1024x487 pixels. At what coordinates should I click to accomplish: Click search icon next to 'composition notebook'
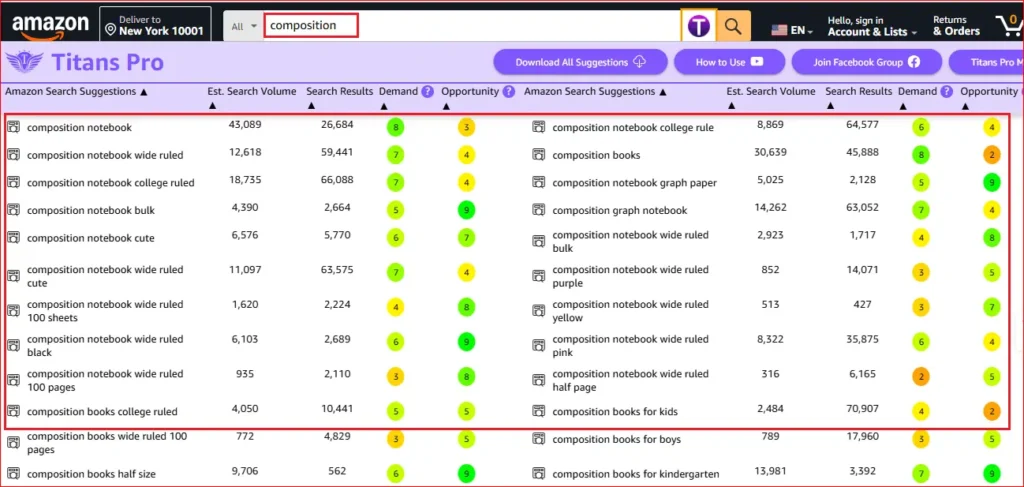pyautogui.click(x=14, y=127)
